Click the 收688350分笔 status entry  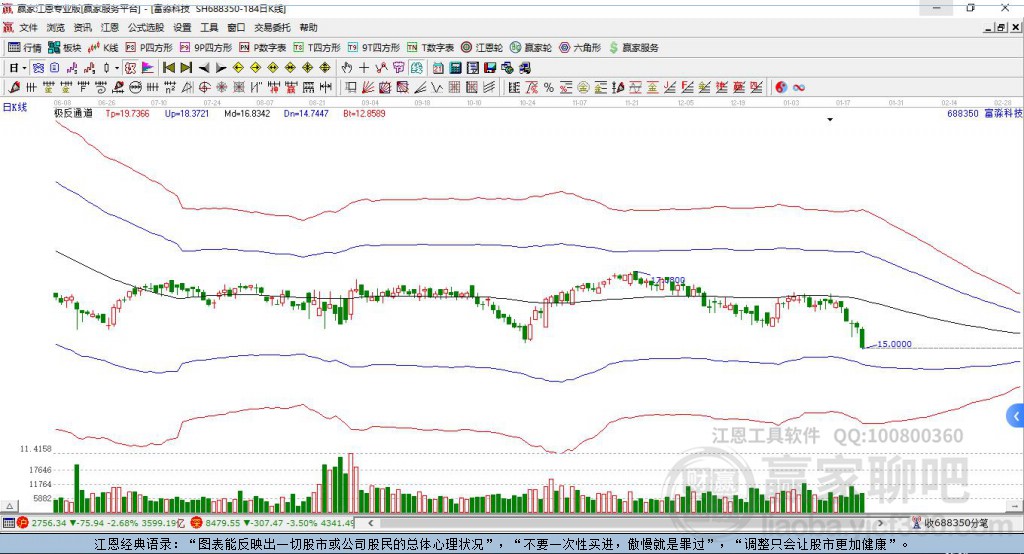click(x=950, y=523)
